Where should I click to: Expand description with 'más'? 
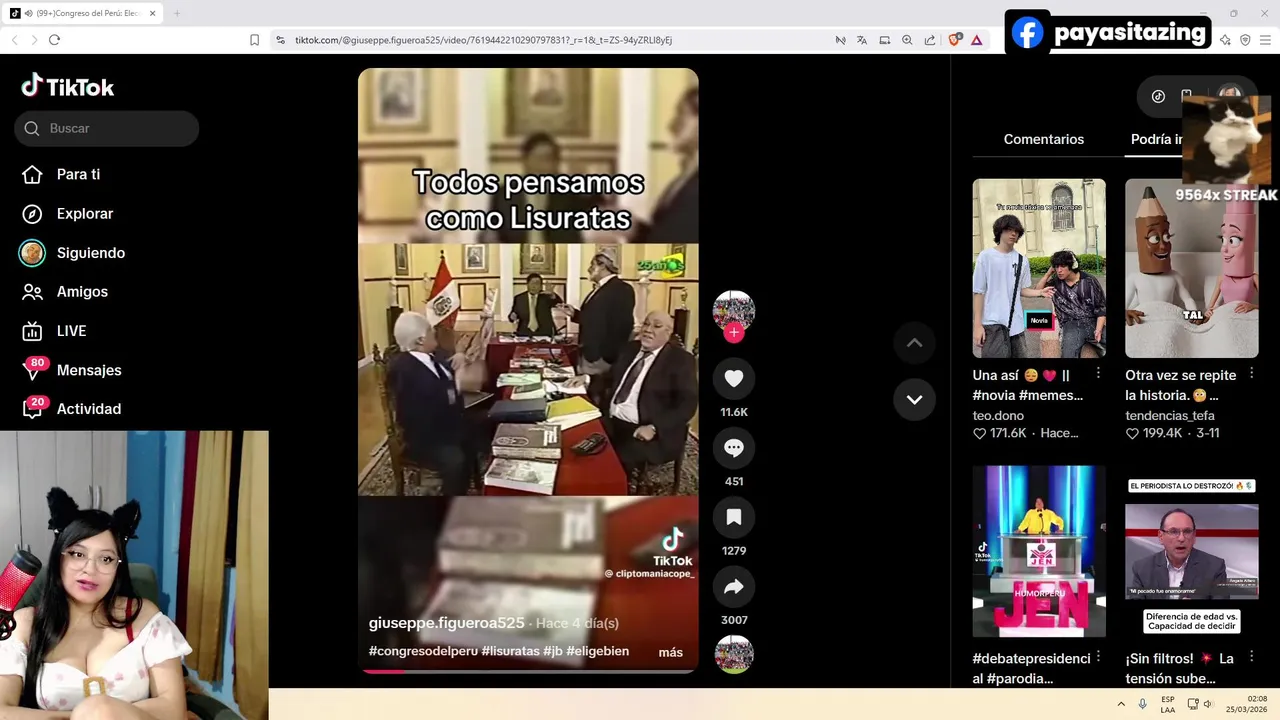pos(671,652)
